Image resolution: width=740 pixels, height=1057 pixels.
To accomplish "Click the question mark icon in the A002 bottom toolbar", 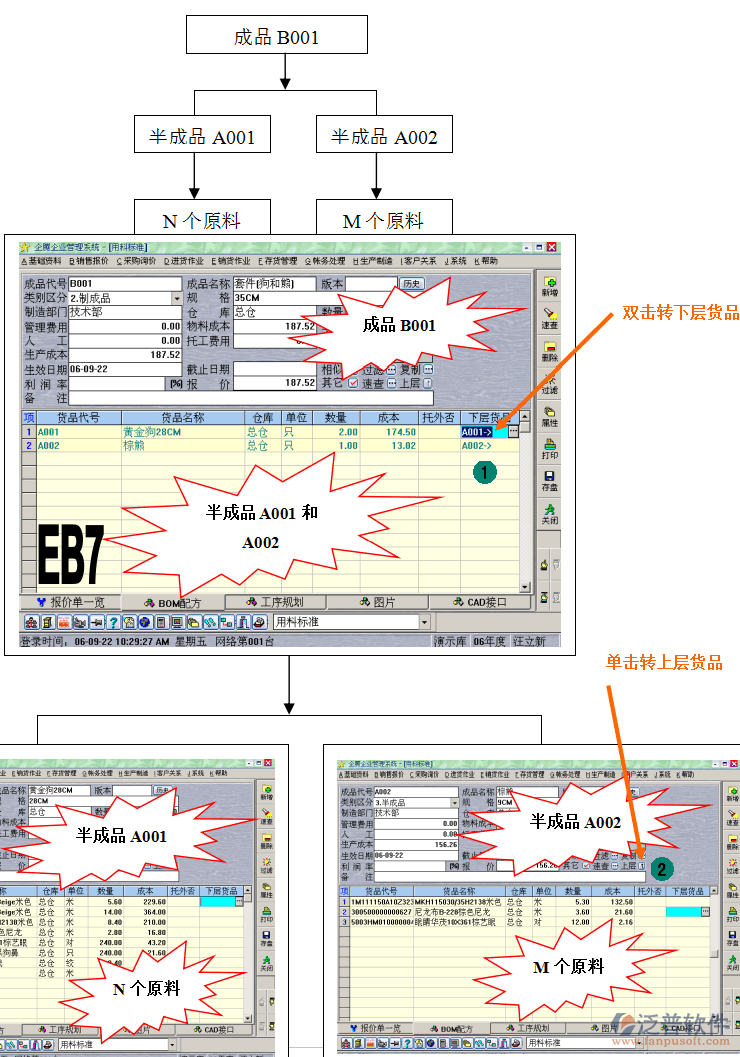I will click(x=406, y=1043).
